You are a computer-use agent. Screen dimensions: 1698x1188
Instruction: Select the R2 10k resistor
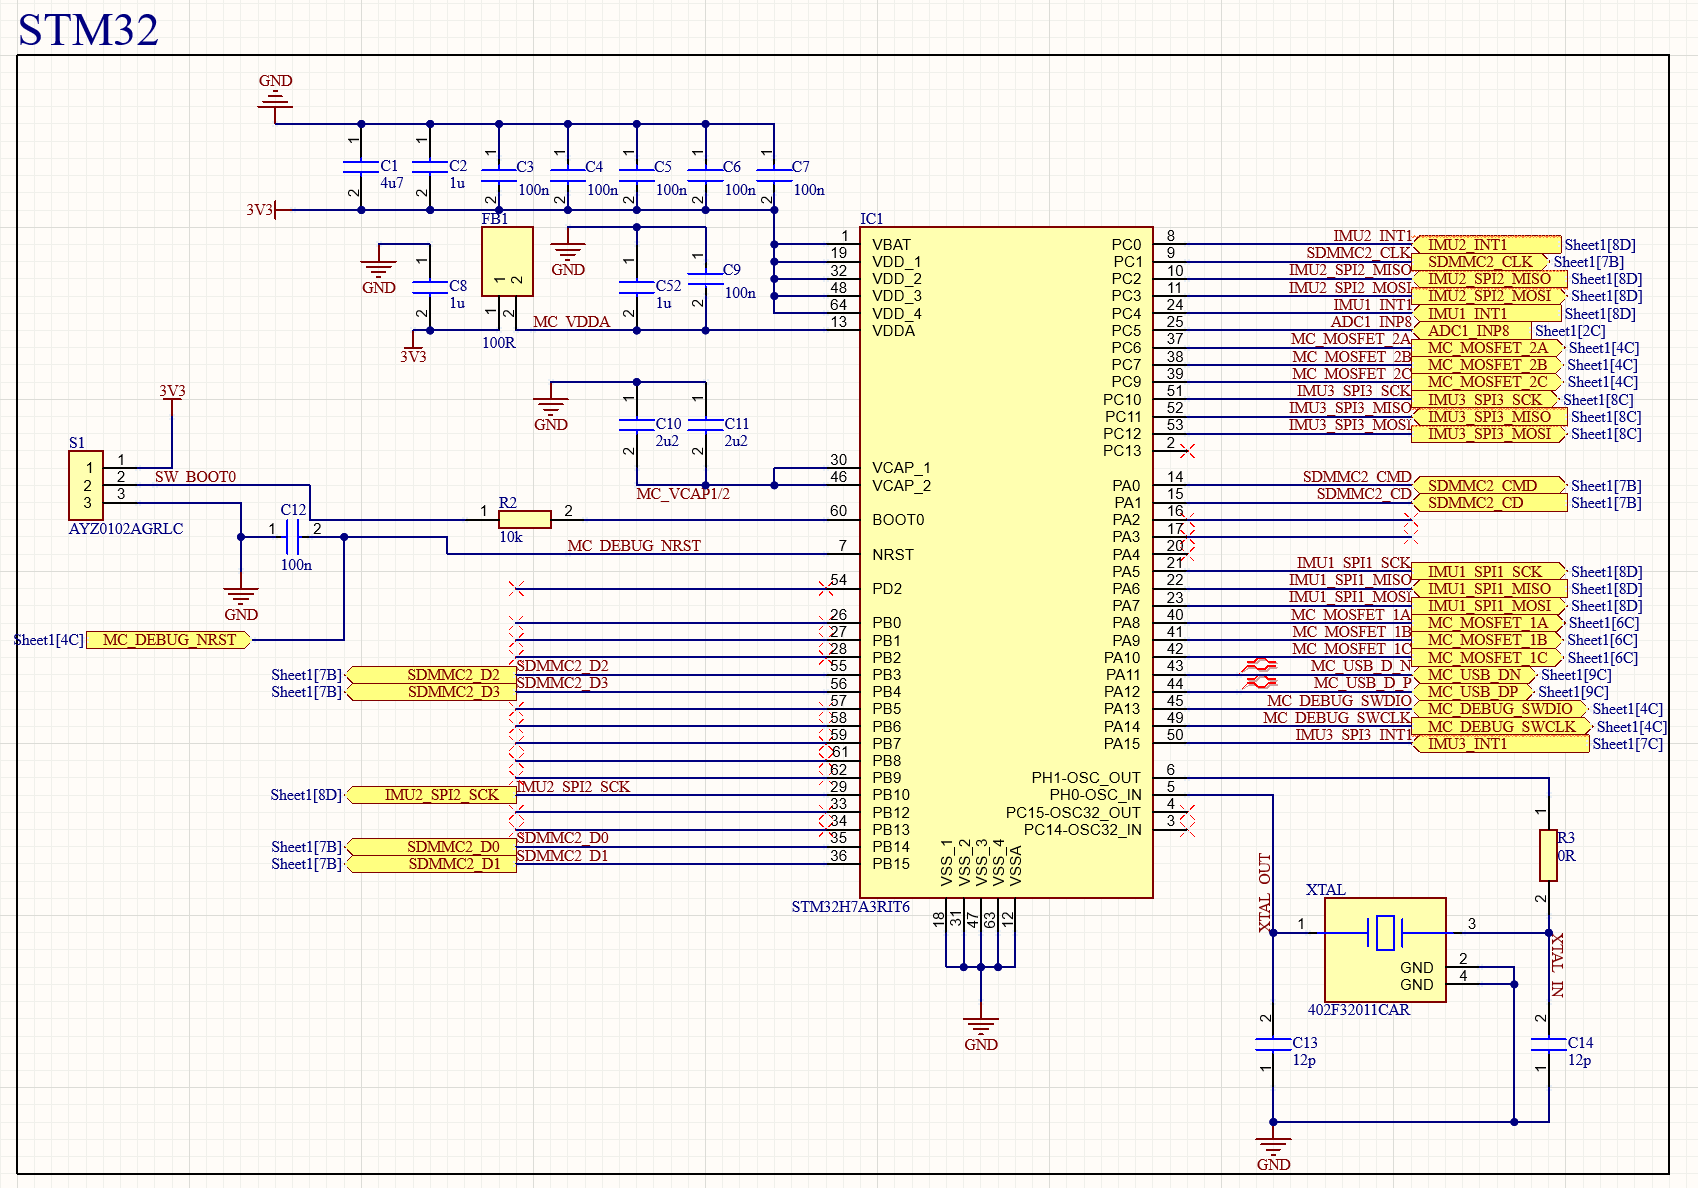[524, 519]
